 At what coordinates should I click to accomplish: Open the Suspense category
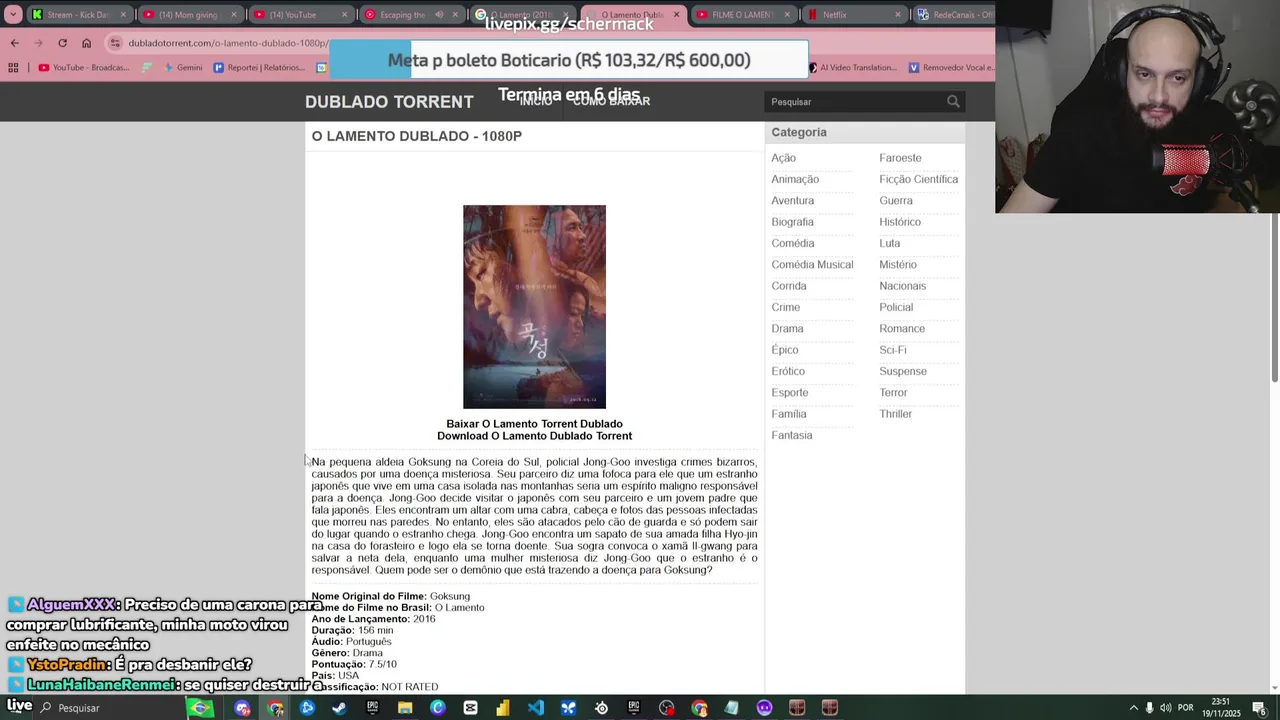(x=902, y=371)
